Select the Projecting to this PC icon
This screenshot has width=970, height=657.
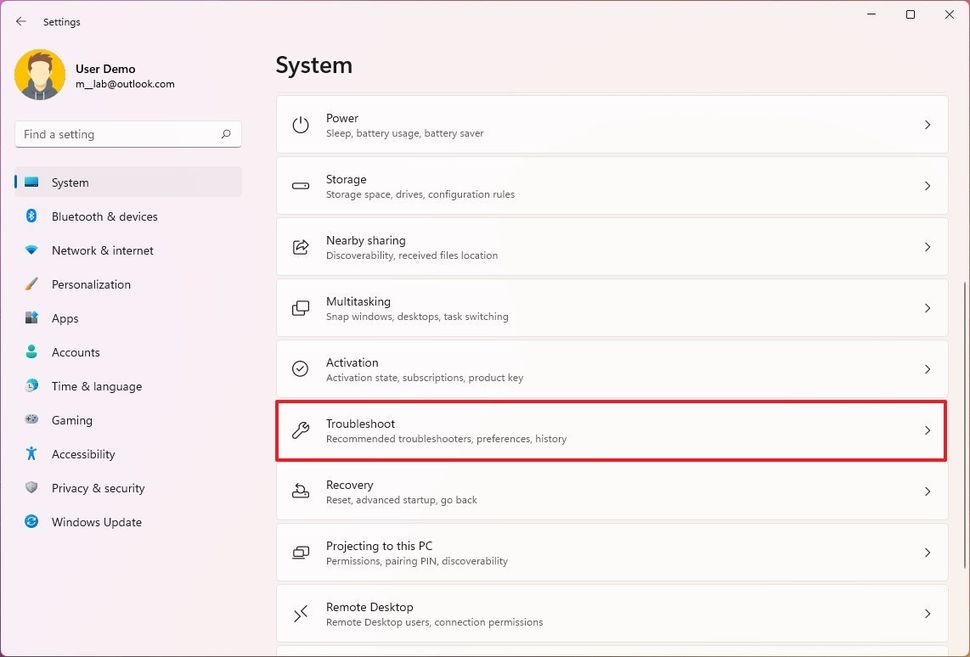pos(300,552)
